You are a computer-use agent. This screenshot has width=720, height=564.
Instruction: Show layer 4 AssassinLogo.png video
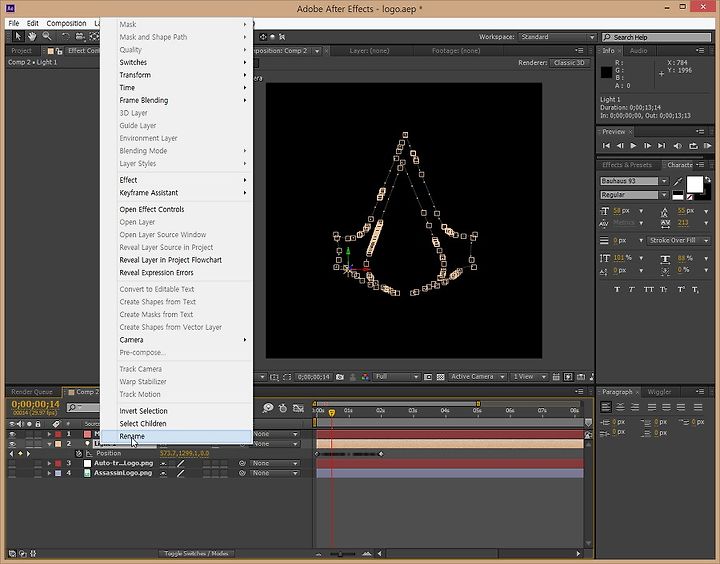click(12, 473)
